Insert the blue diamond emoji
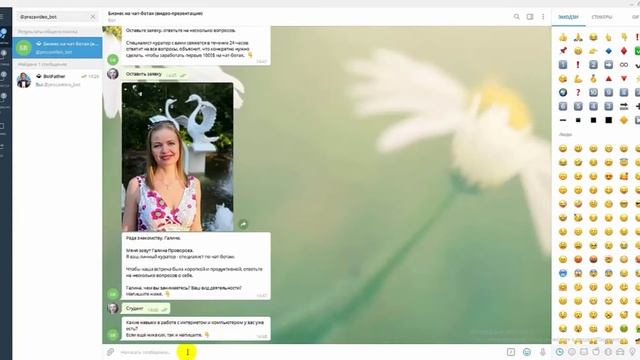 [609, 51]
